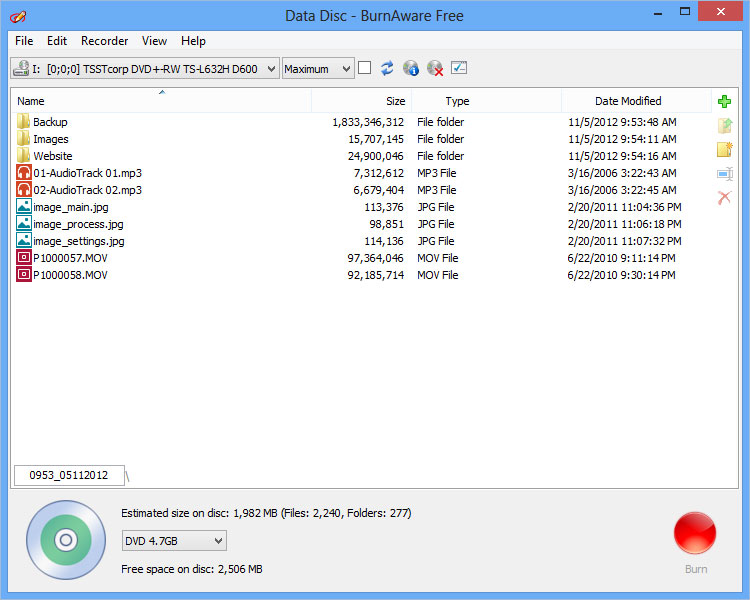The height and width of the screenshot is (600, 750).
Task: Click the green plus Add Files icon
Action: (725, 101)
